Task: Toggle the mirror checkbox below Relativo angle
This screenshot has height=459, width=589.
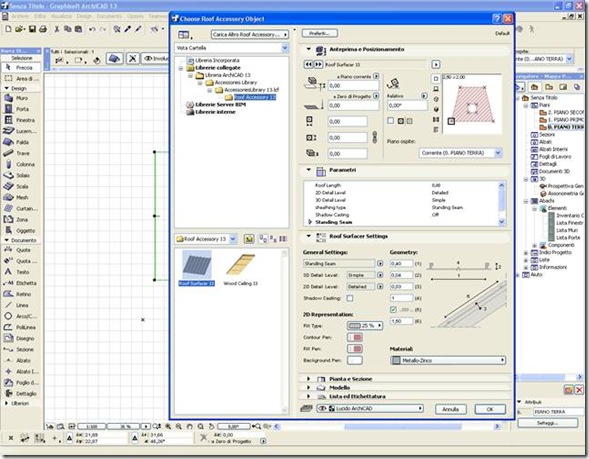Action: click(391, 121)
